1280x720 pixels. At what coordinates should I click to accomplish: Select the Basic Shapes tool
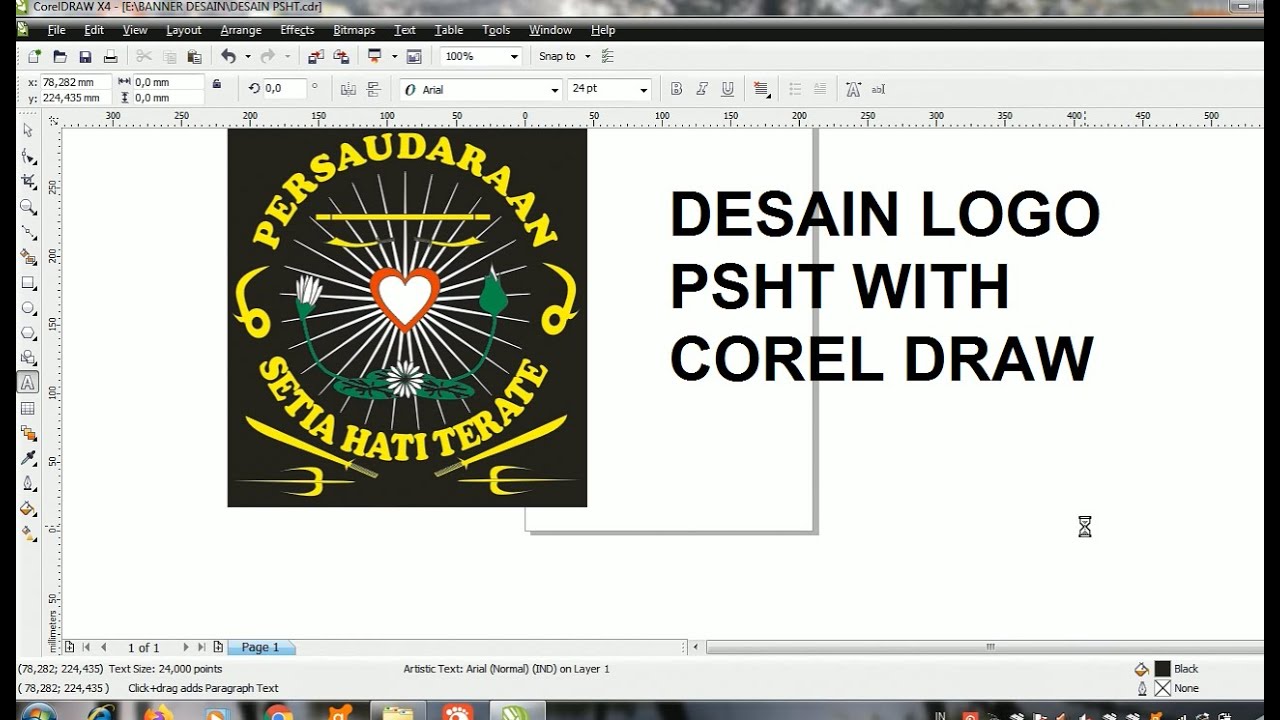[x=28, y=358]
